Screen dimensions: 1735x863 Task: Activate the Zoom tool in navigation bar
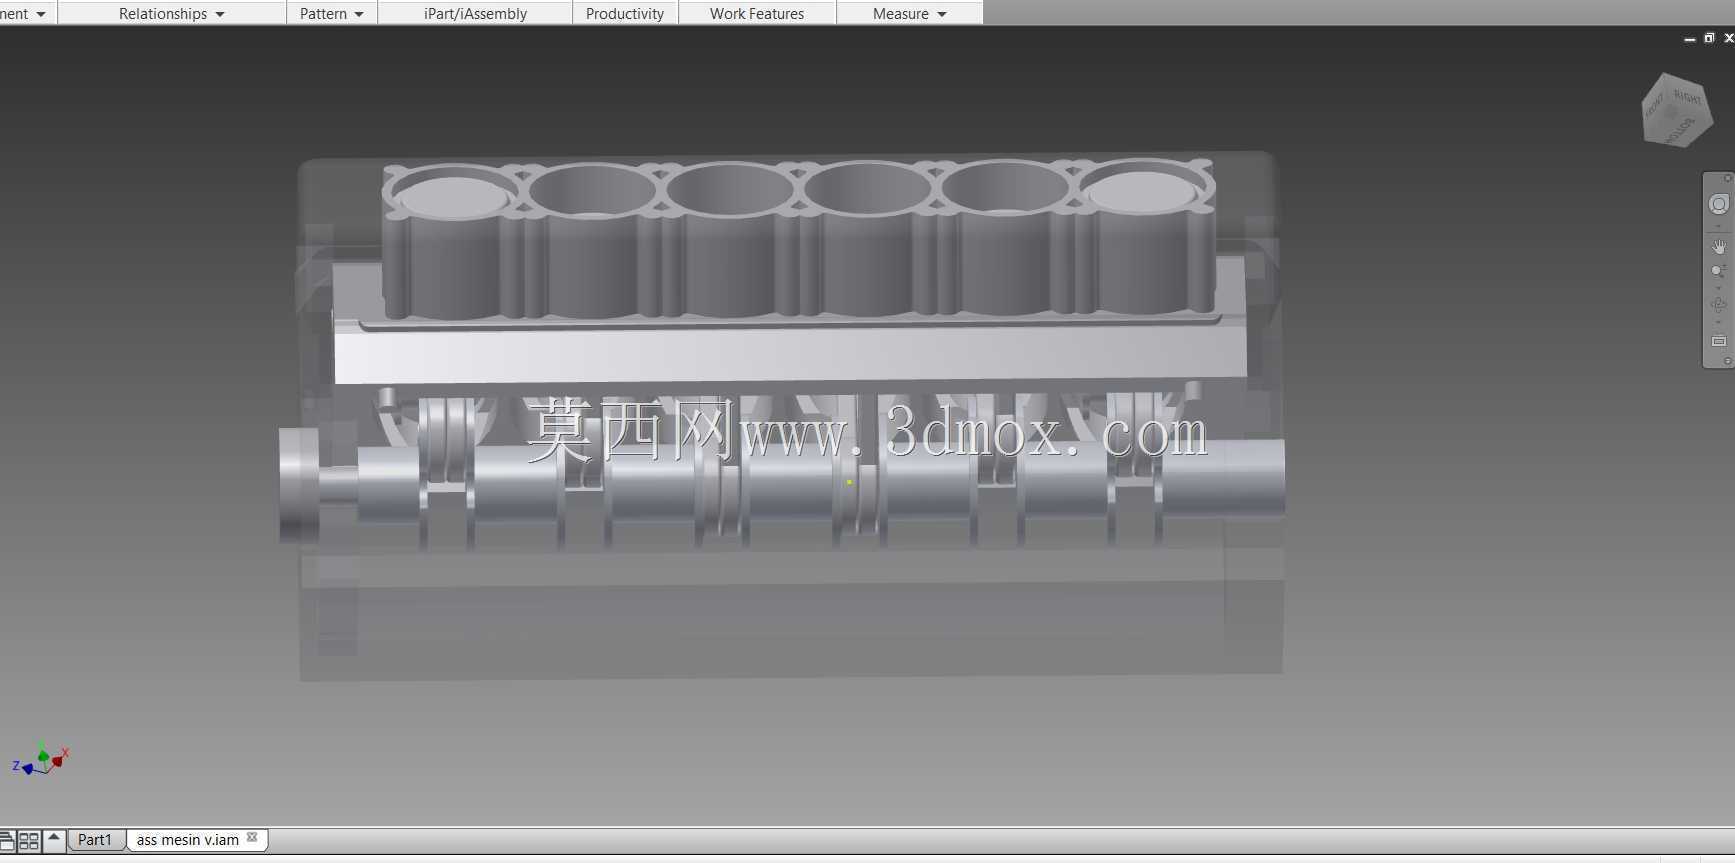coord(1718,271)
